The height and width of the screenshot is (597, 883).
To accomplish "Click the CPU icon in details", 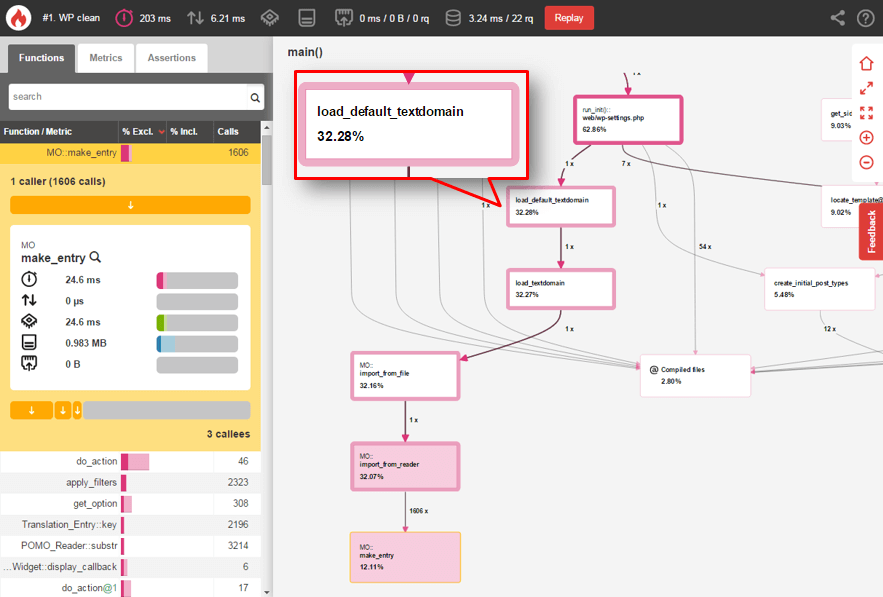I will [29, 322].
